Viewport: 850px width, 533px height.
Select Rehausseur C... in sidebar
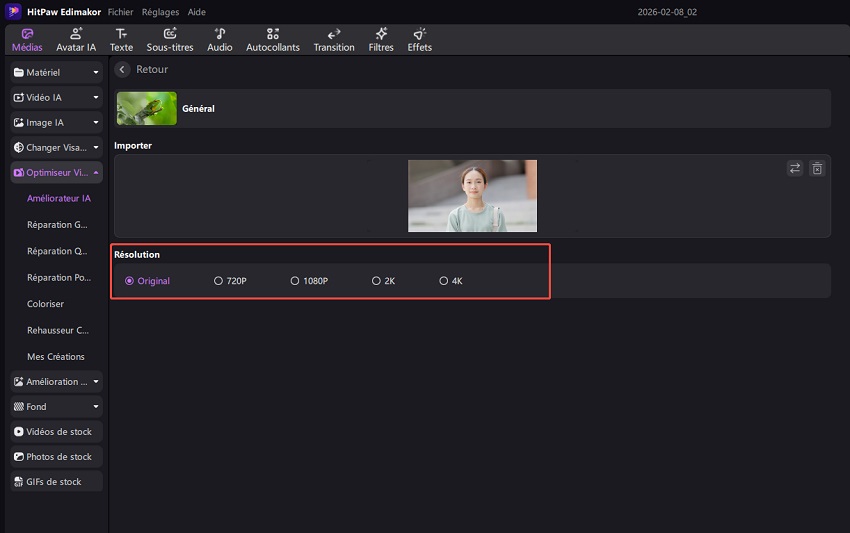click(58, 330)
